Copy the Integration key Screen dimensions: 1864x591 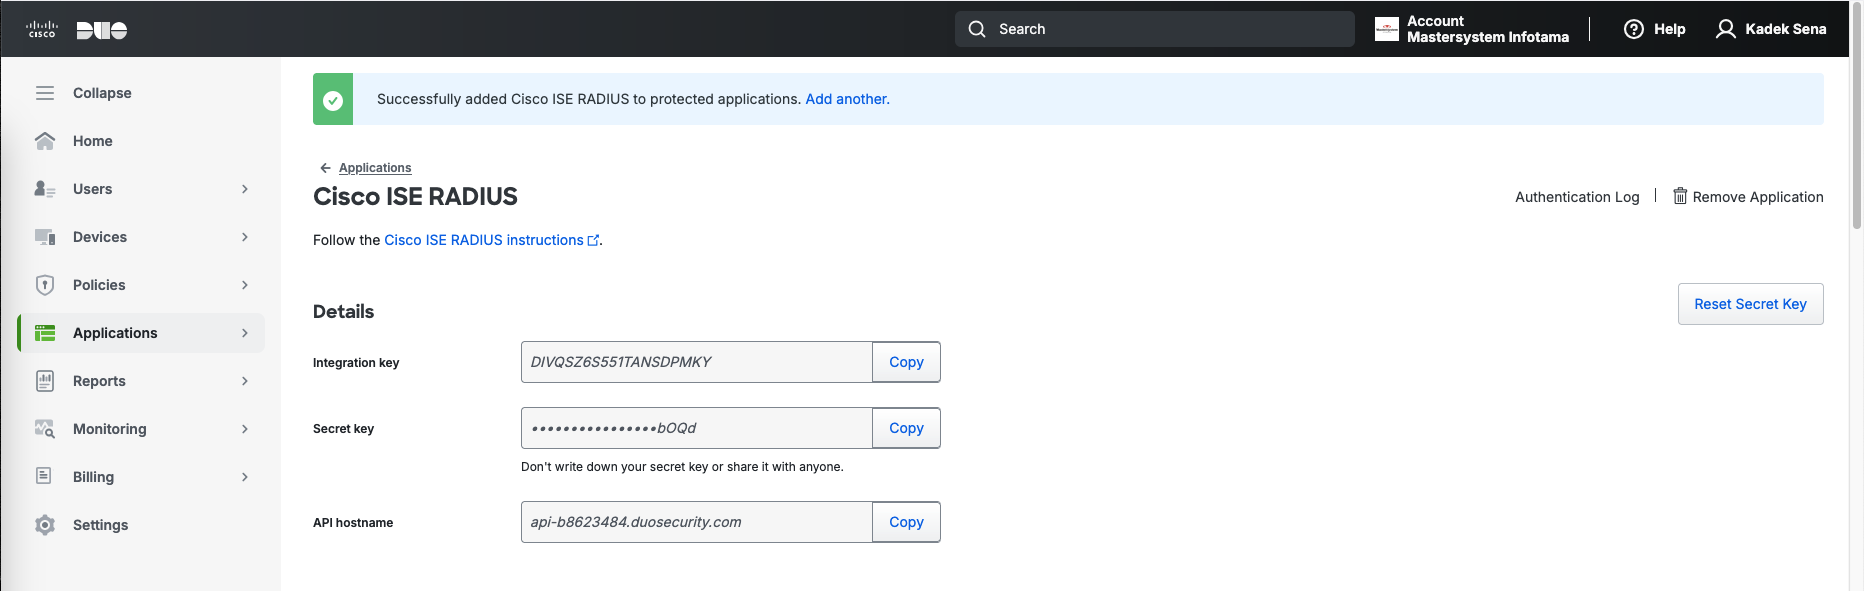(906, 362)
